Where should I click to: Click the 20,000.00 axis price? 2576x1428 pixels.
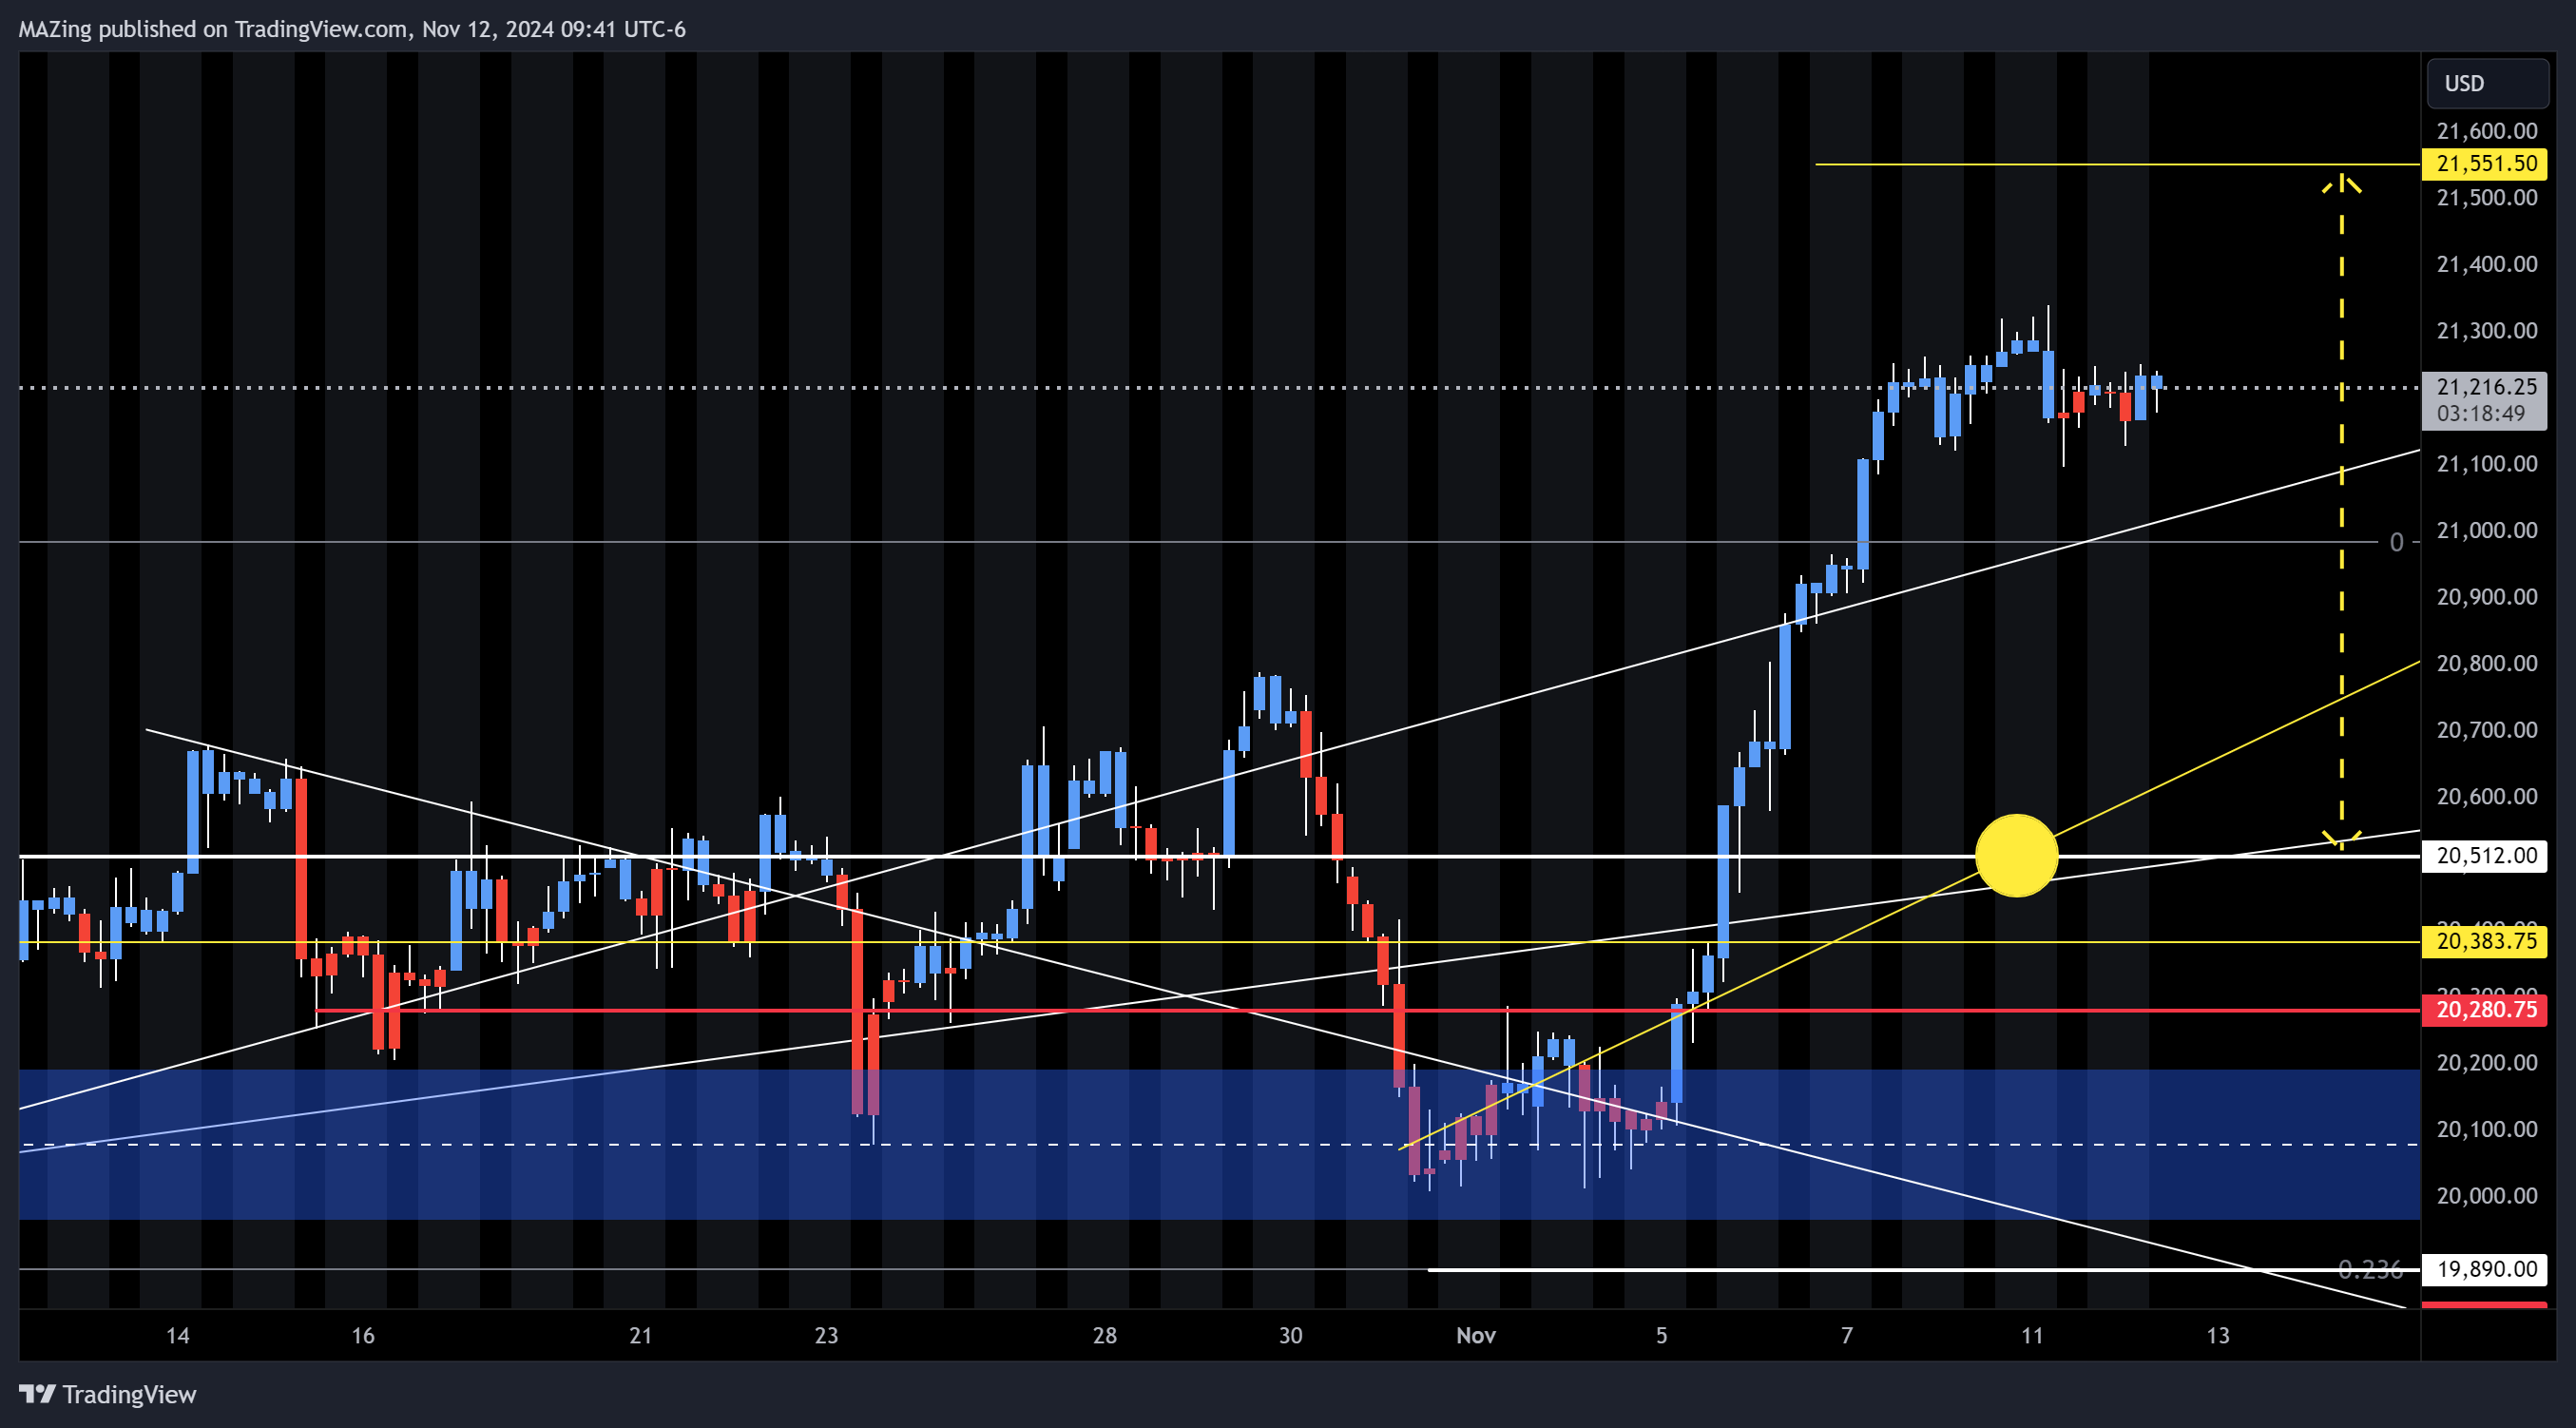pos(2486,1196)
